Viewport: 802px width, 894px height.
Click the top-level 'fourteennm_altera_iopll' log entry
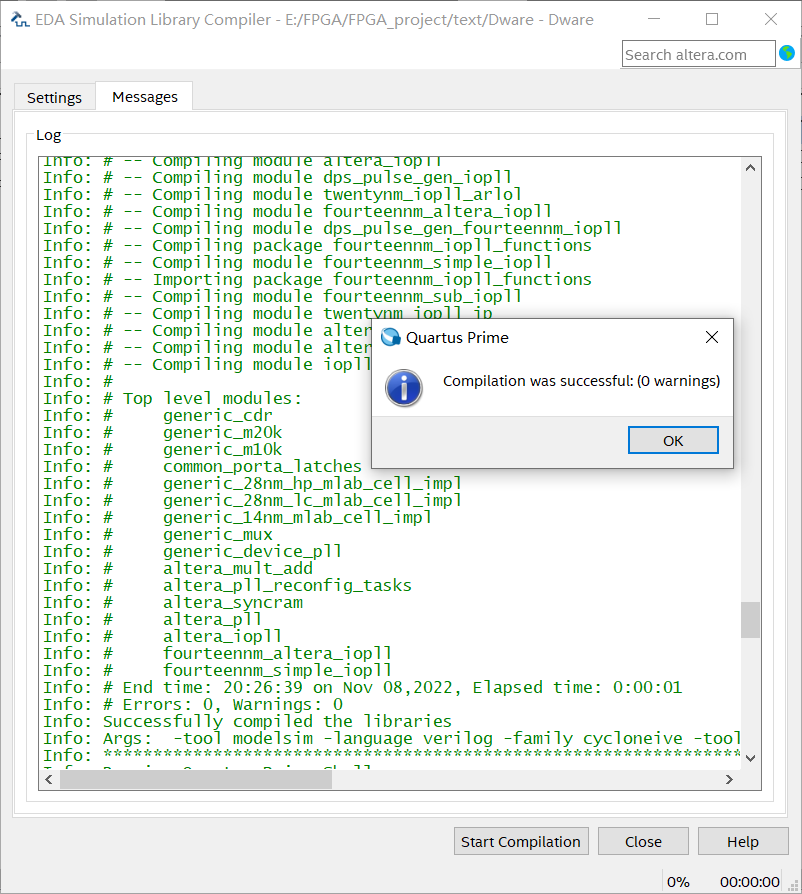pos(278,653)
